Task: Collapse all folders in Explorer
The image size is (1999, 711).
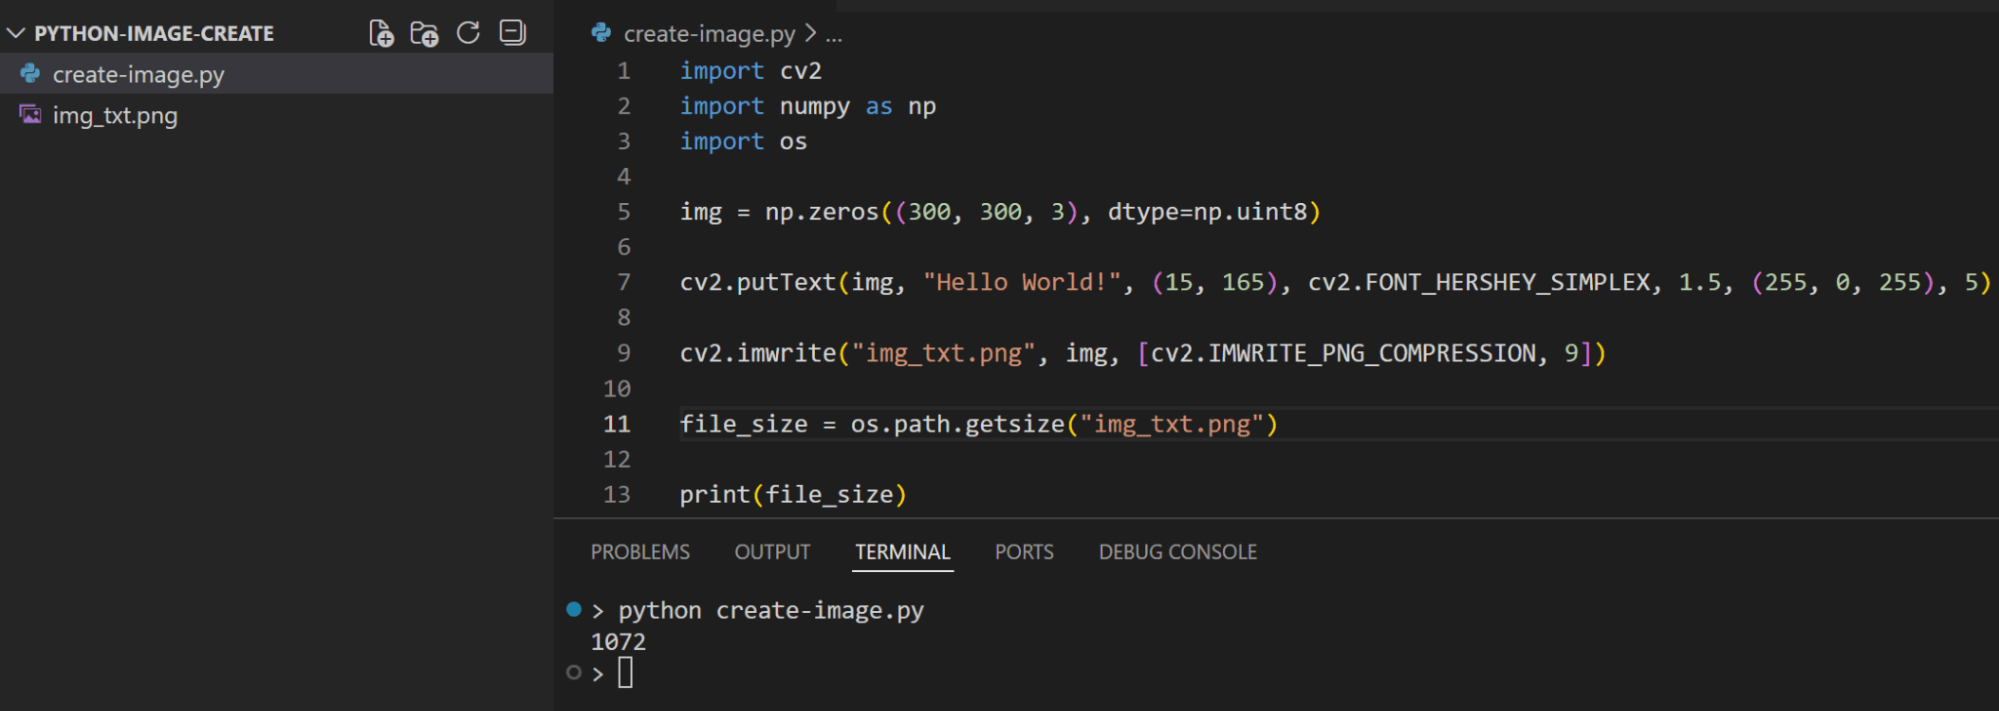Action: pyautogui.click(x=512, y=33)
